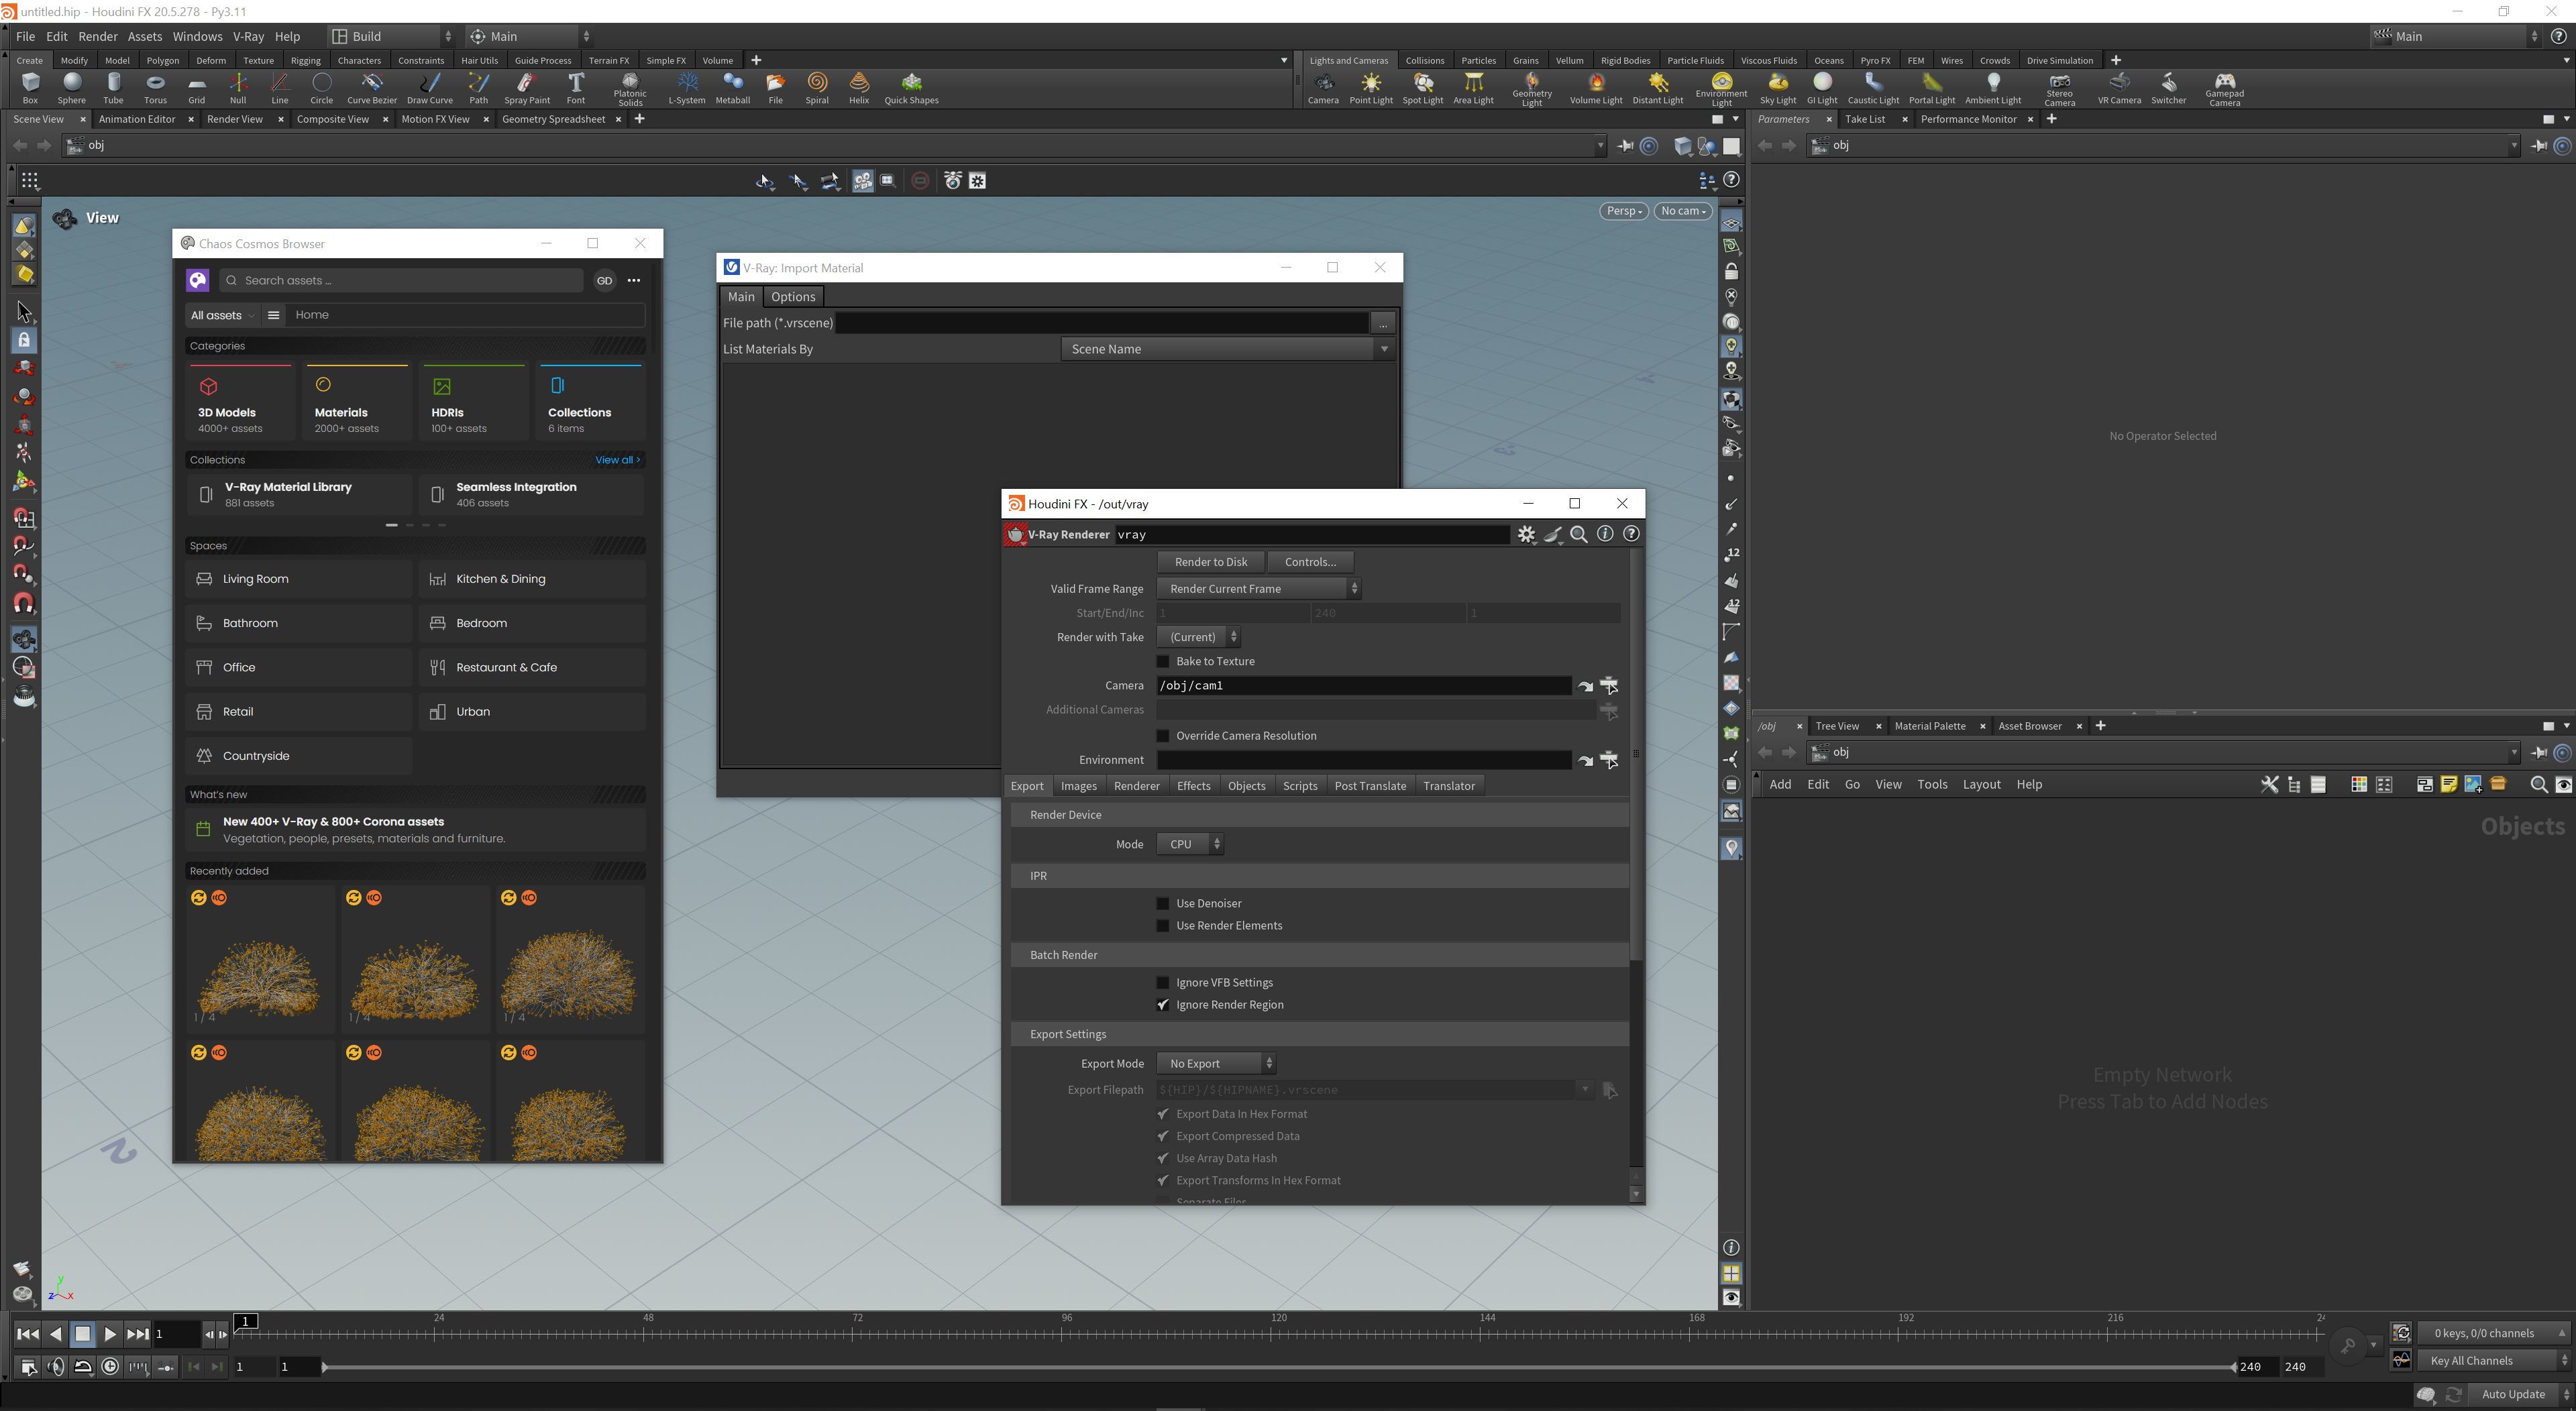This screenshot has width=2576, height=1411.
Task: Switch to Material Palette tab
Action: click(x=1929, y=726)
